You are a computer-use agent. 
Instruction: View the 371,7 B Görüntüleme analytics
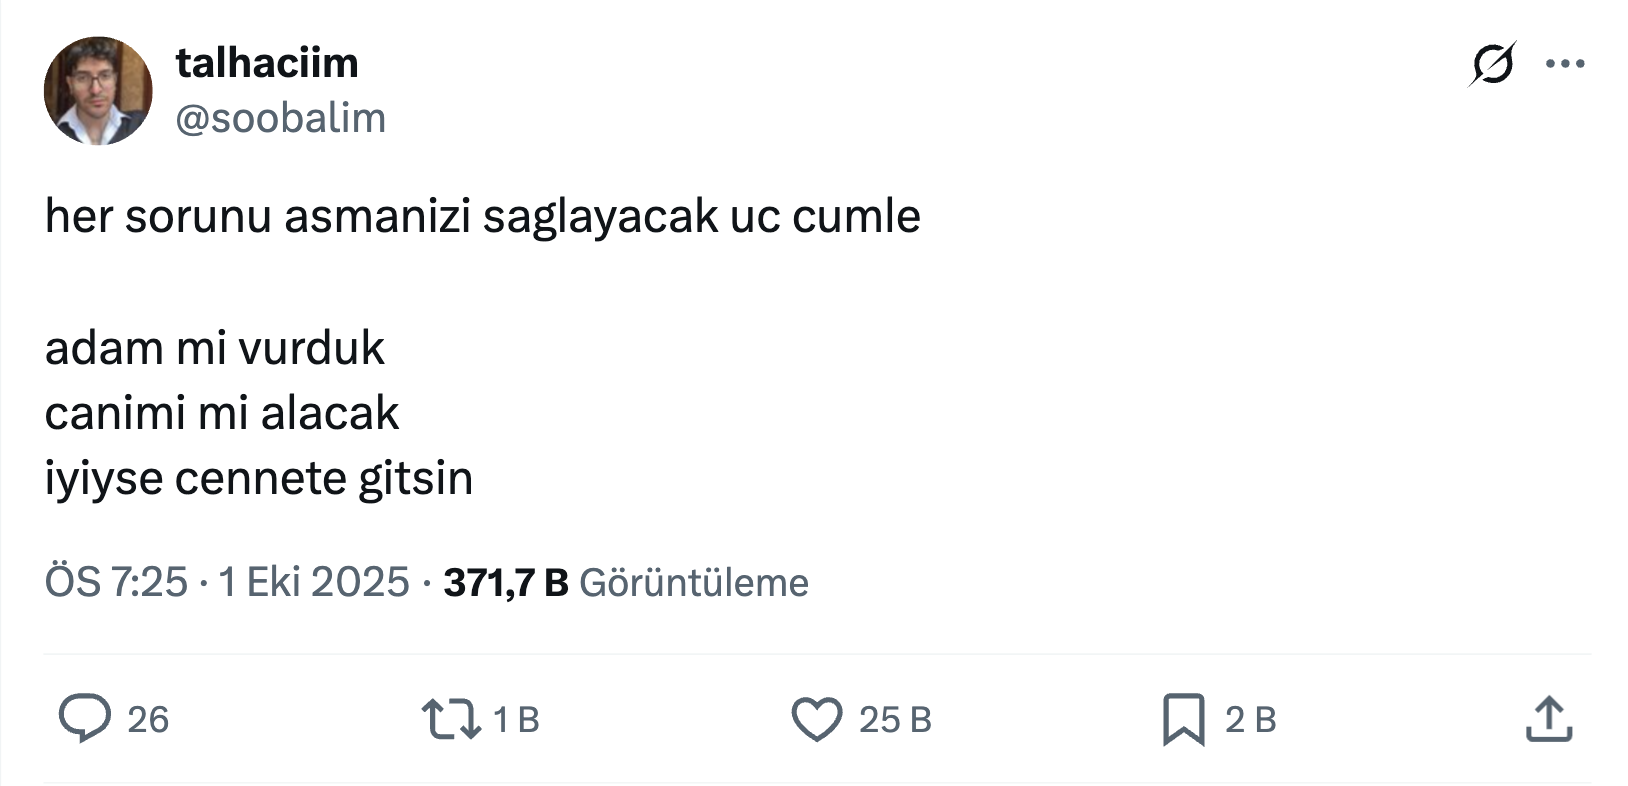tap(626, 582)
